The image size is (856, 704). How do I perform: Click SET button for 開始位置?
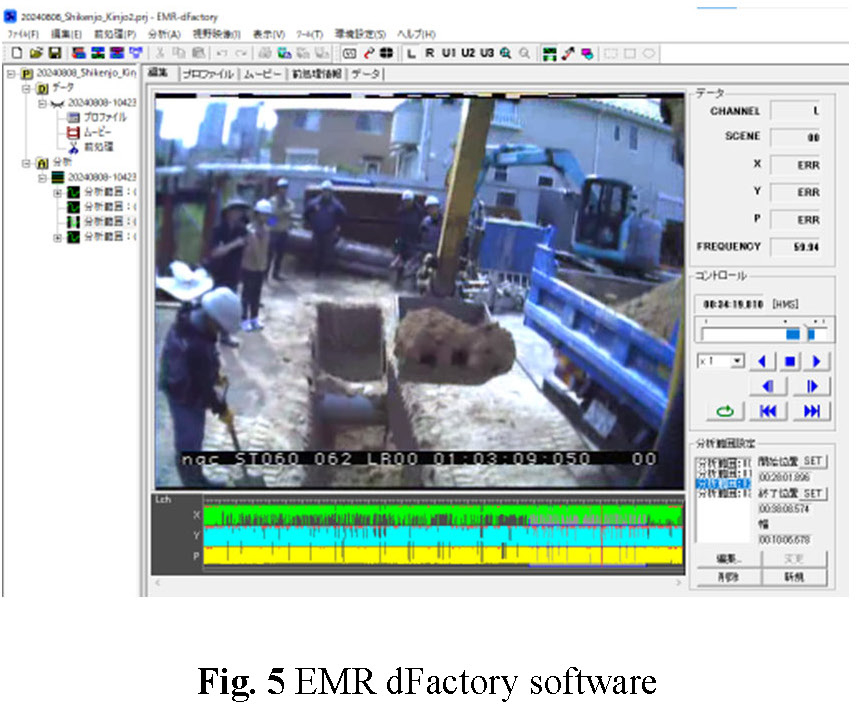(x=813, y=461)
